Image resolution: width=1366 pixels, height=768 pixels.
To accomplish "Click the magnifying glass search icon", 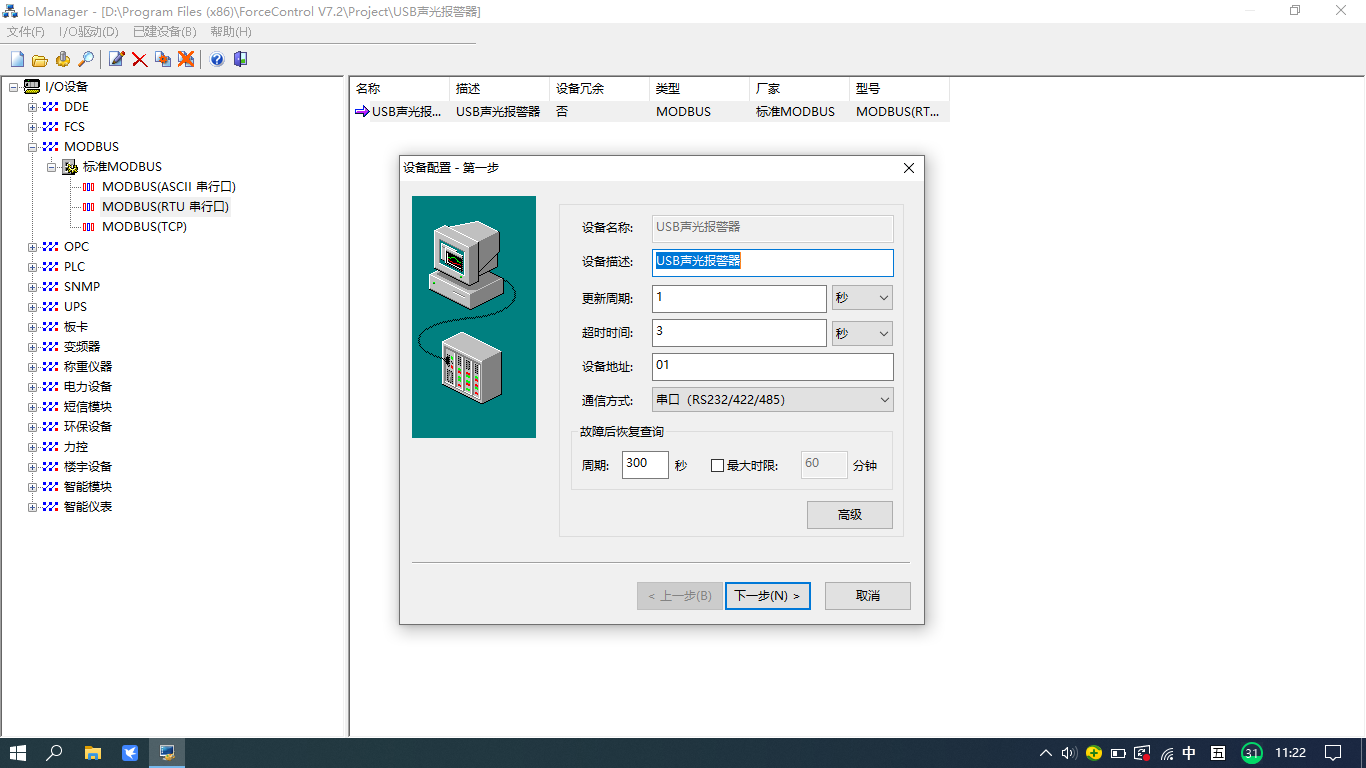I will (x=86, y=60).
